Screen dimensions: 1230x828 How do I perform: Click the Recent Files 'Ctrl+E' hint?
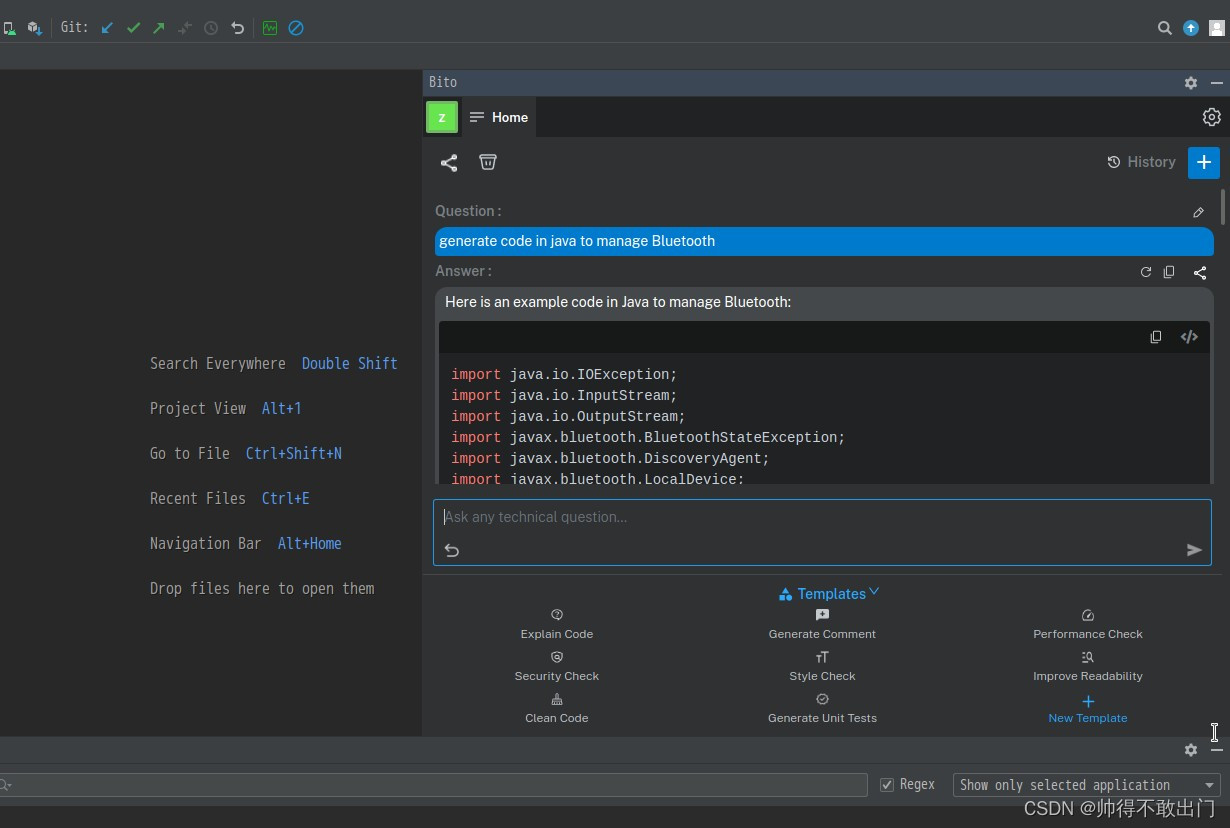point(286,499)
